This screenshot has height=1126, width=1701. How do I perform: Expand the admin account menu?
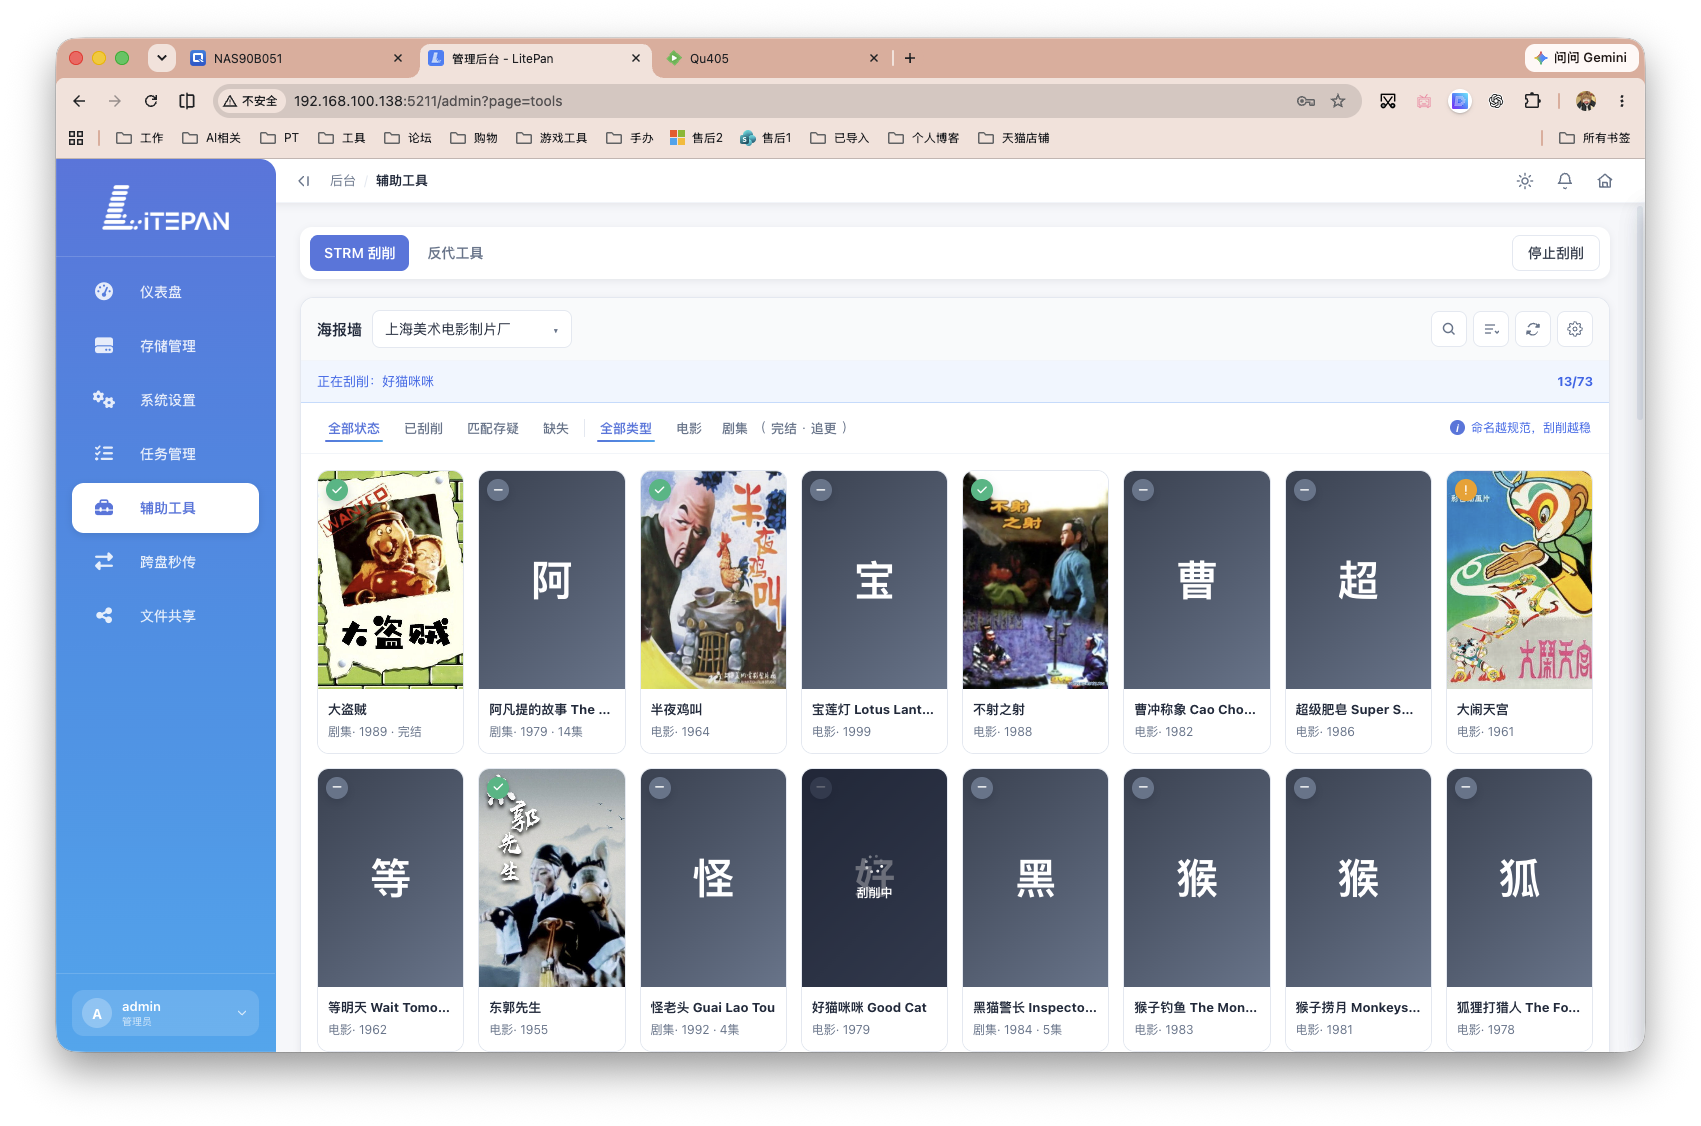click(165, 1013)
